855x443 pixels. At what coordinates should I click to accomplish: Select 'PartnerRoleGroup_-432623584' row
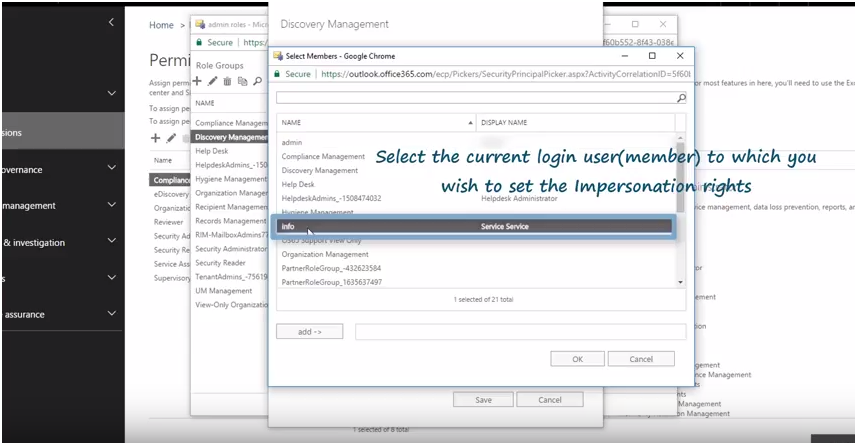476,268
